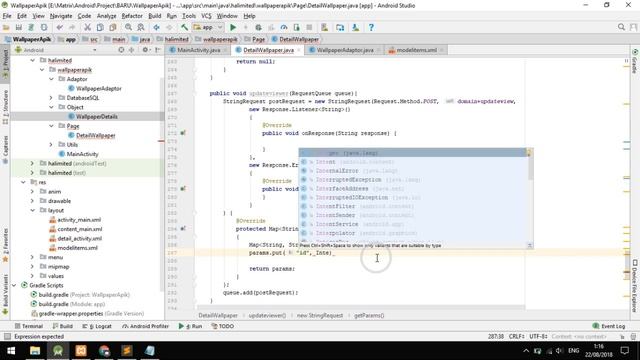The width and height of the screenshot is (640, 360).
Task: Open Windows Start menu
Action: (11, 351)
